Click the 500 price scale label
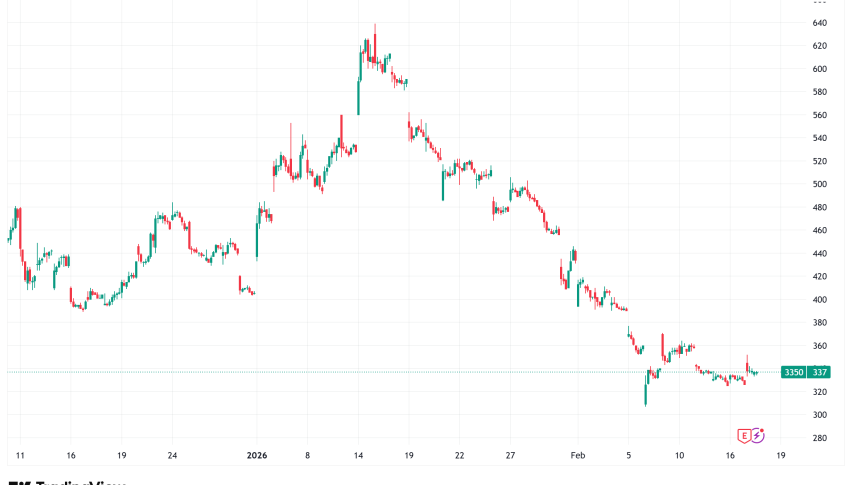The image size is (852, 485). pos(819,184)
